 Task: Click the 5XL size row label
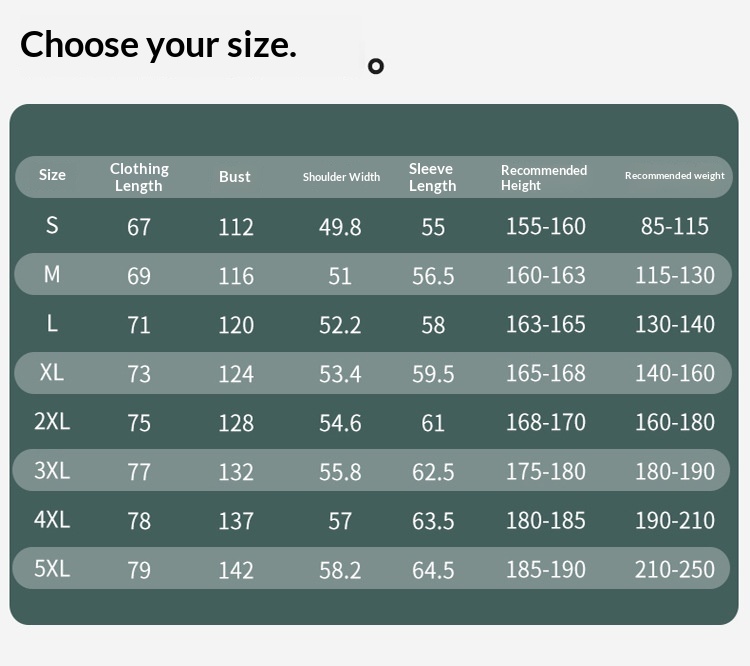[52, 569]
